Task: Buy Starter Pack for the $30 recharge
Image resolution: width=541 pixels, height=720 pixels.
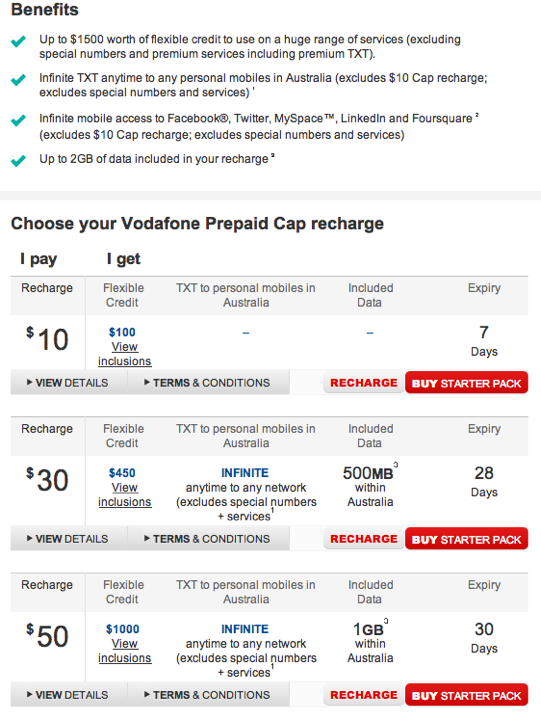Action: 467,539
